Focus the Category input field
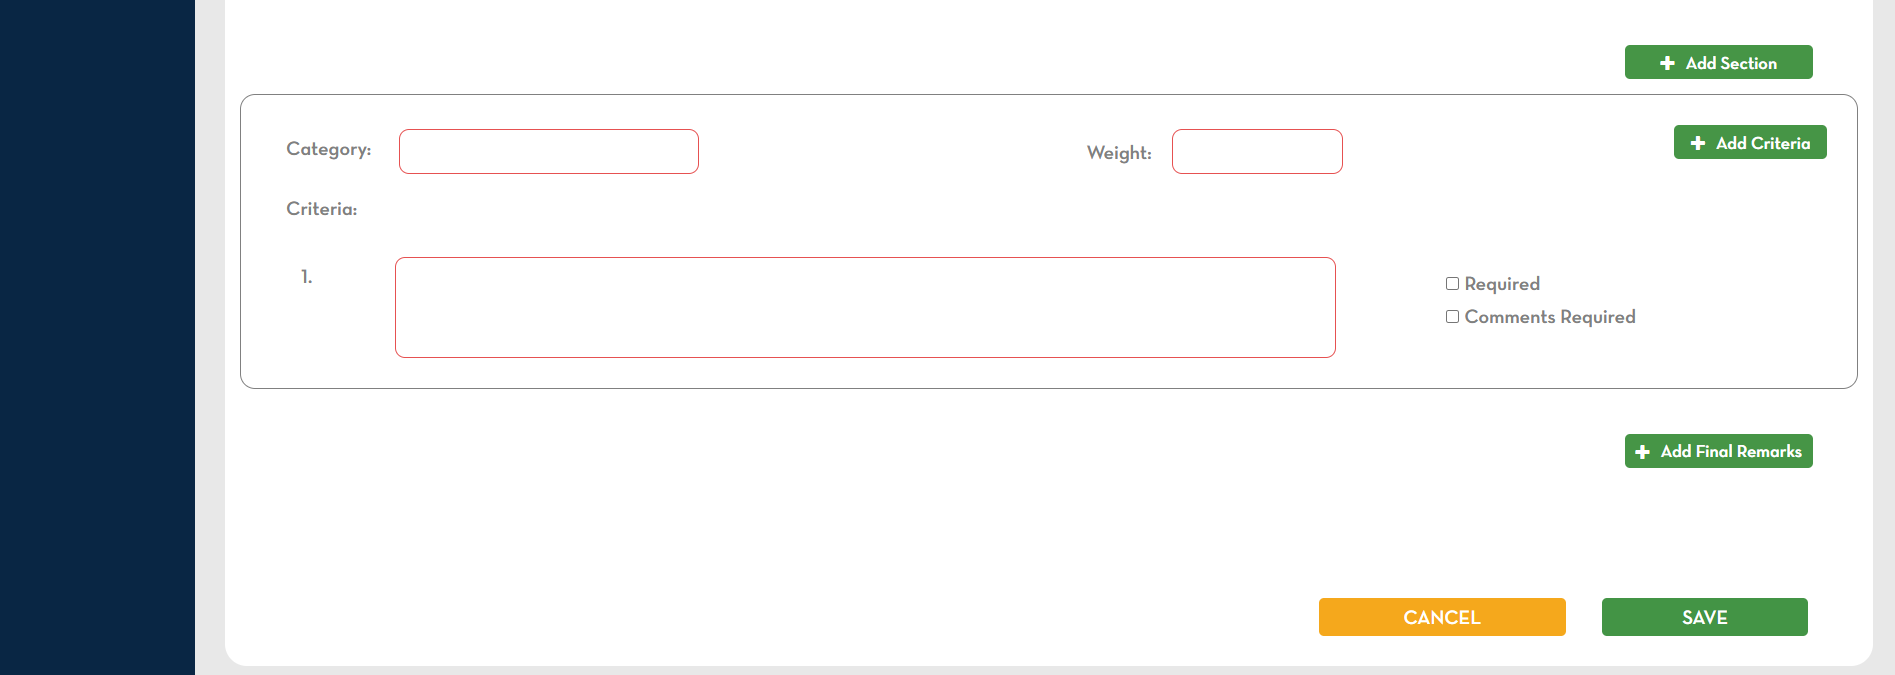1895x675 pixels. coord(549,151)
